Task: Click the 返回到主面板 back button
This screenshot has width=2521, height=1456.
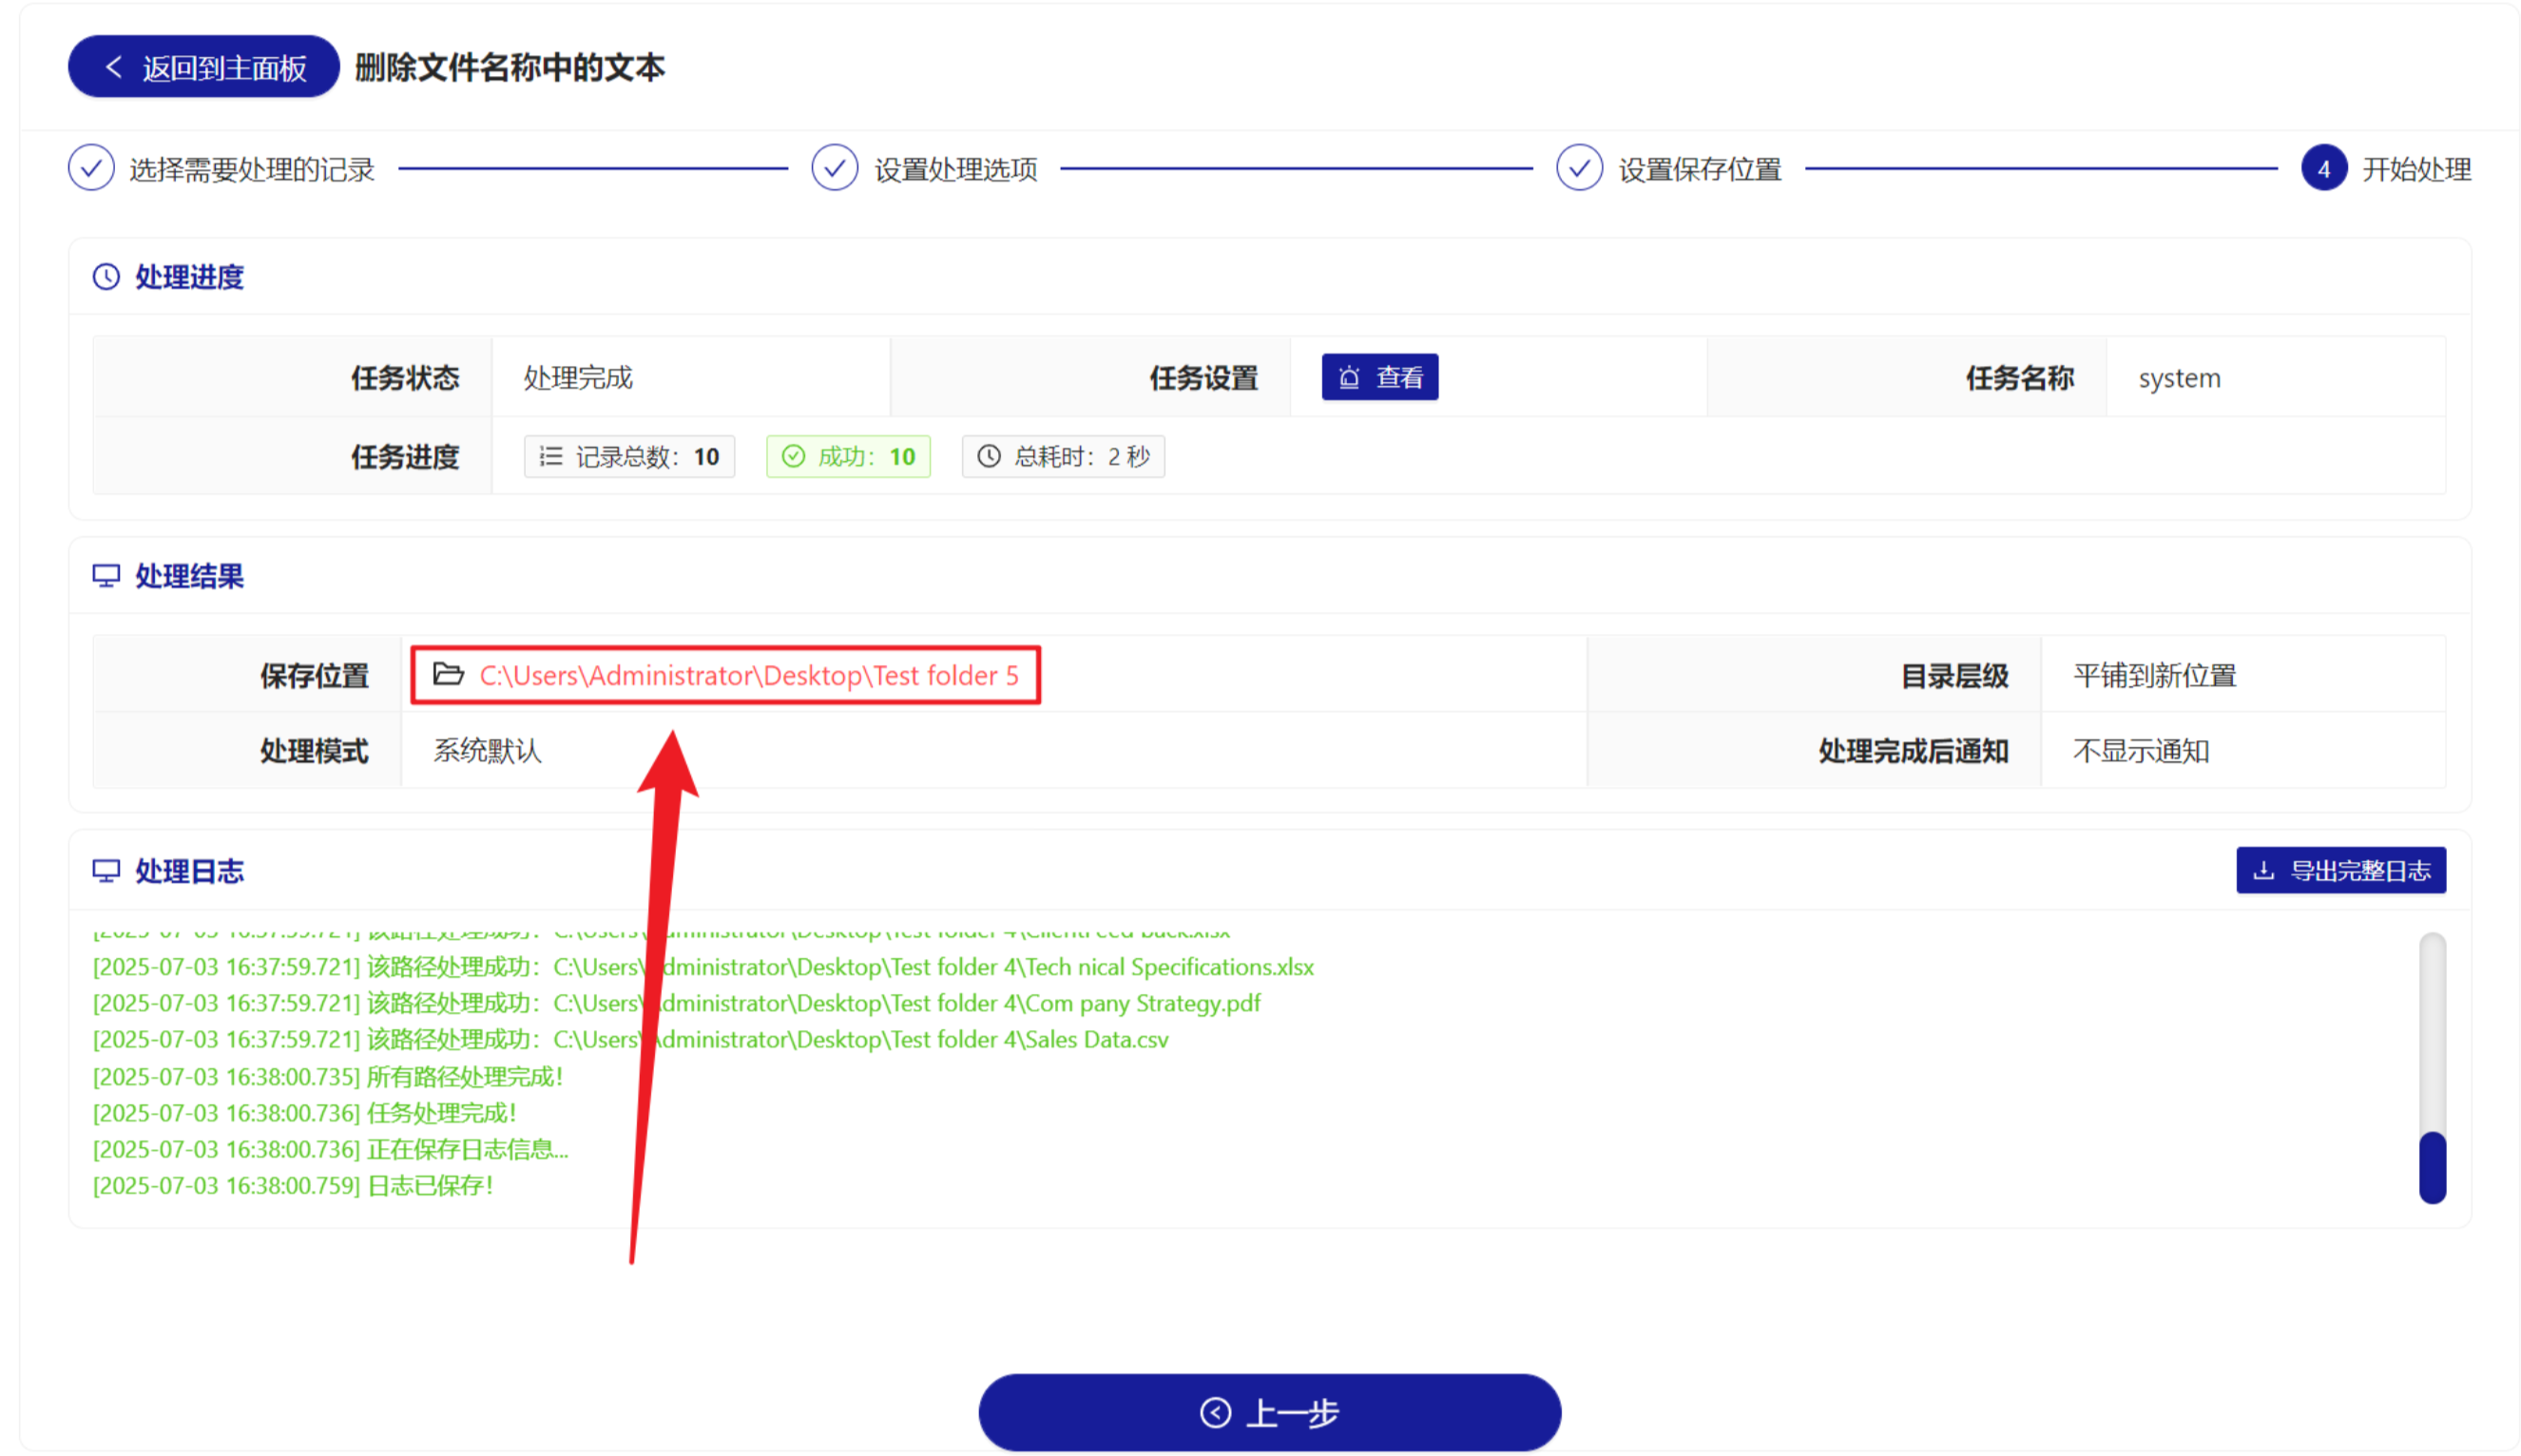Action: [x=203, y=67]
